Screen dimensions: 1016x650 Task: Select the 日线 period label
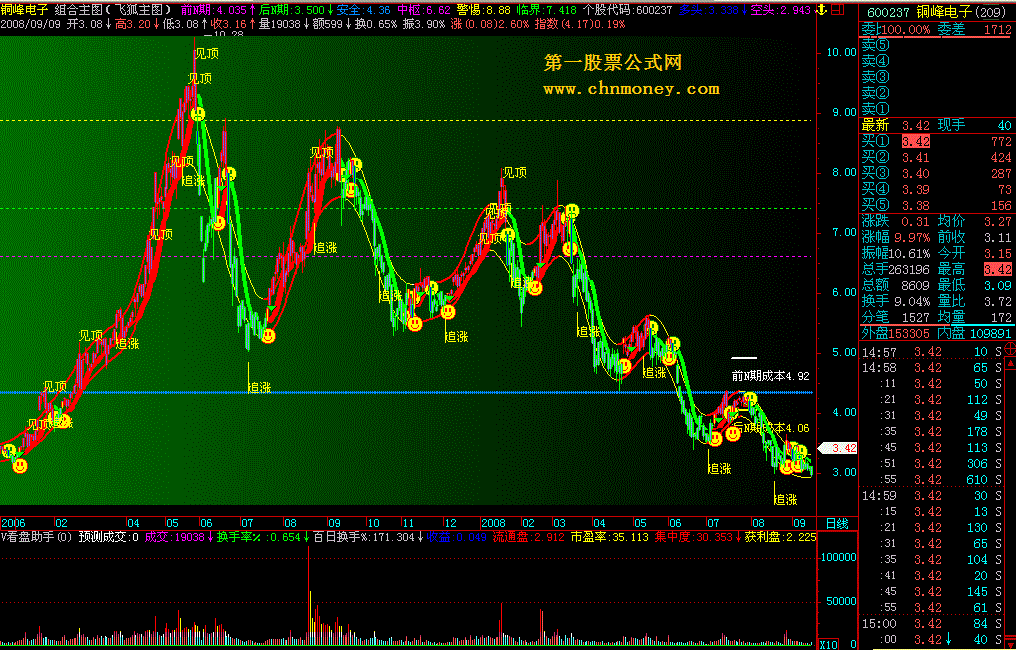pyautogui.click(x=837, y=523)
